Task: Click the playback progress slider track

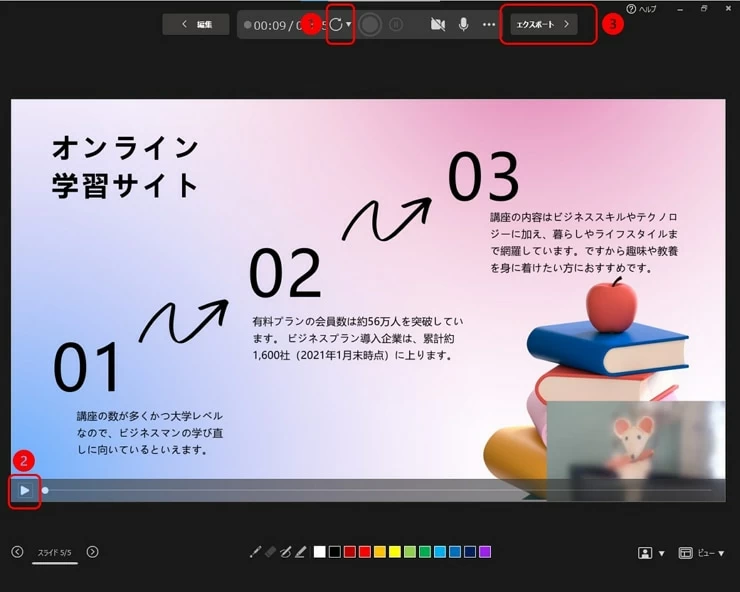Action: (380, 490)
